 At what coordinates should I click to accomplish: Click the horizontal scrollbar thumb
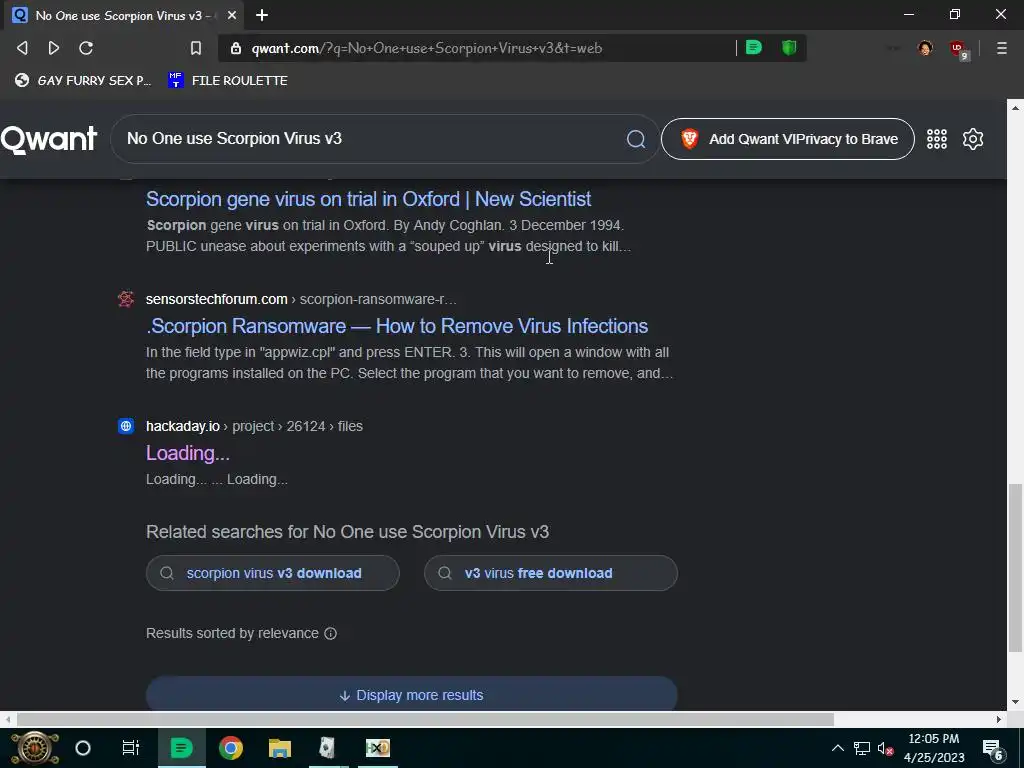click(425, 719)
